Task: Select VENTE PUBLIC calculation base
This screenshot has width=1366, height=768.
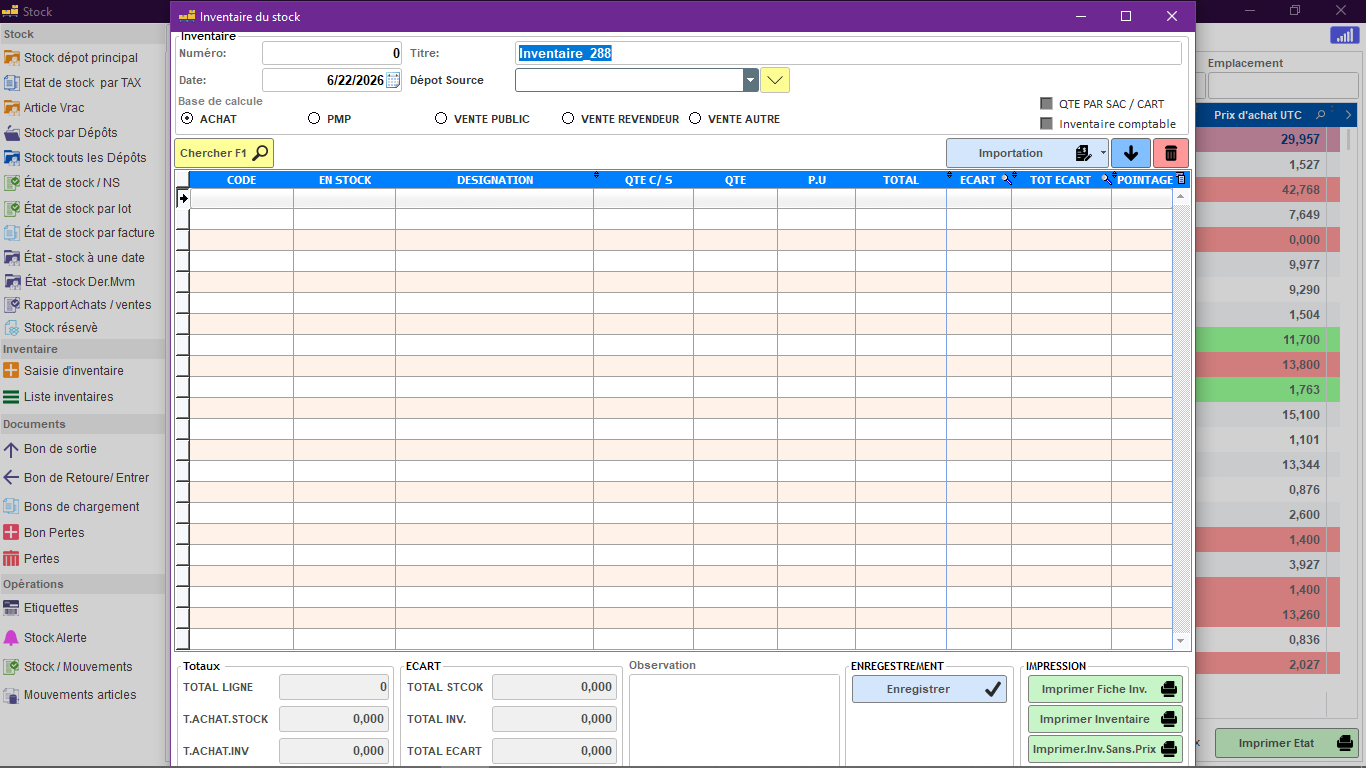Action: (x=441, y=119)
